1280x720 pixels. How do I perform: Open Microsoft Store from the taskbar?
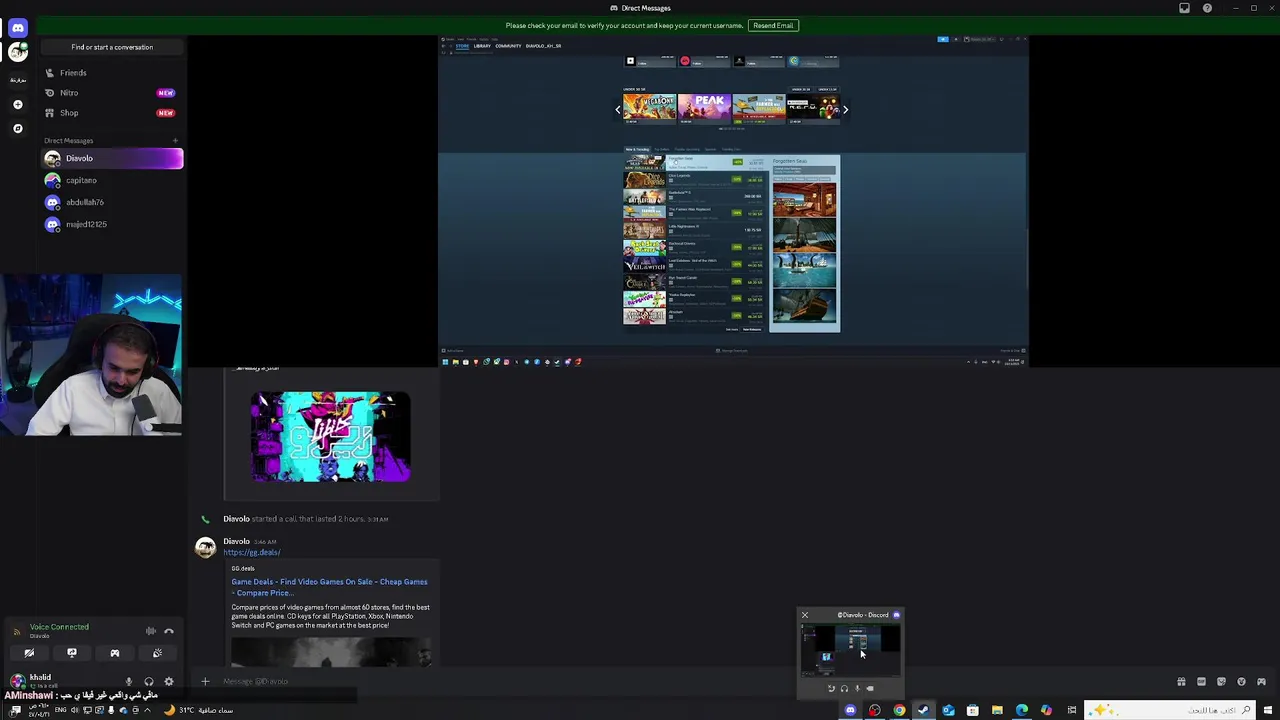point(972,710)
